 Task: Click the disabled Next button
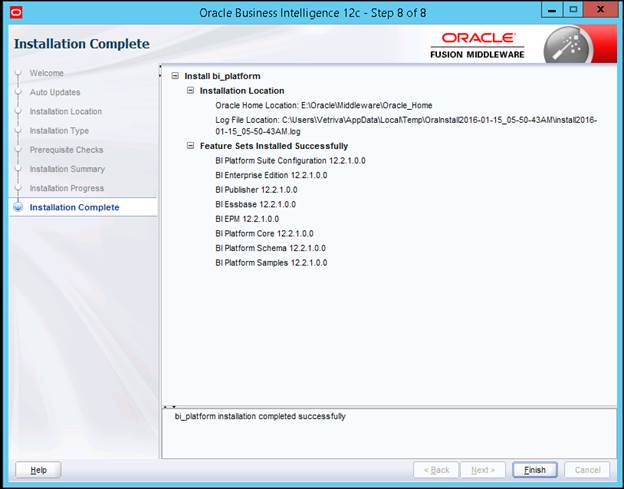pyautogui.click(x=483, y=470)
